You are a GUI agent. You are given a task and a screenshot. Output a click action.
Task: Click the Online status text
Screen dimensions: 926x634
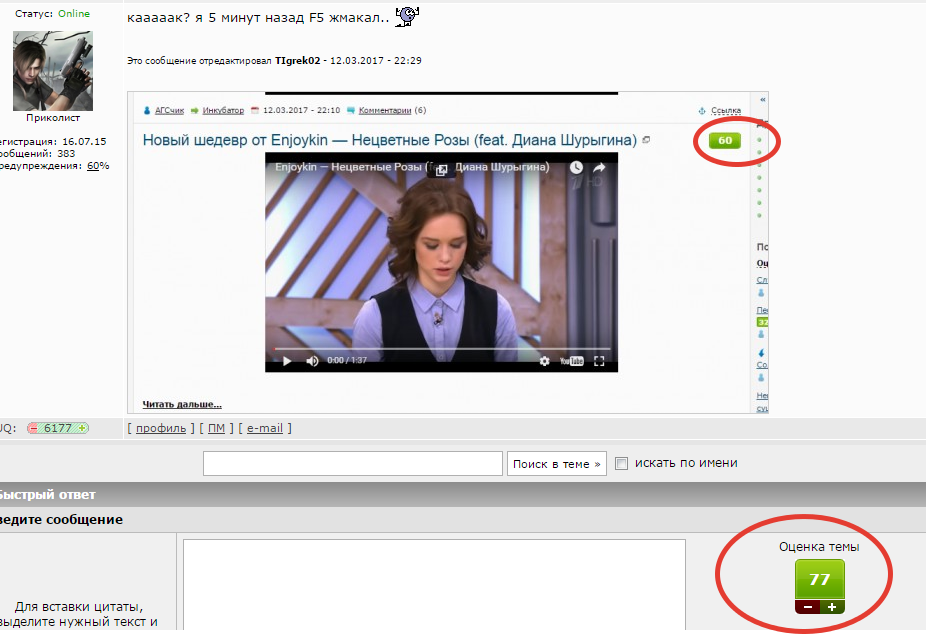[74, 14]
